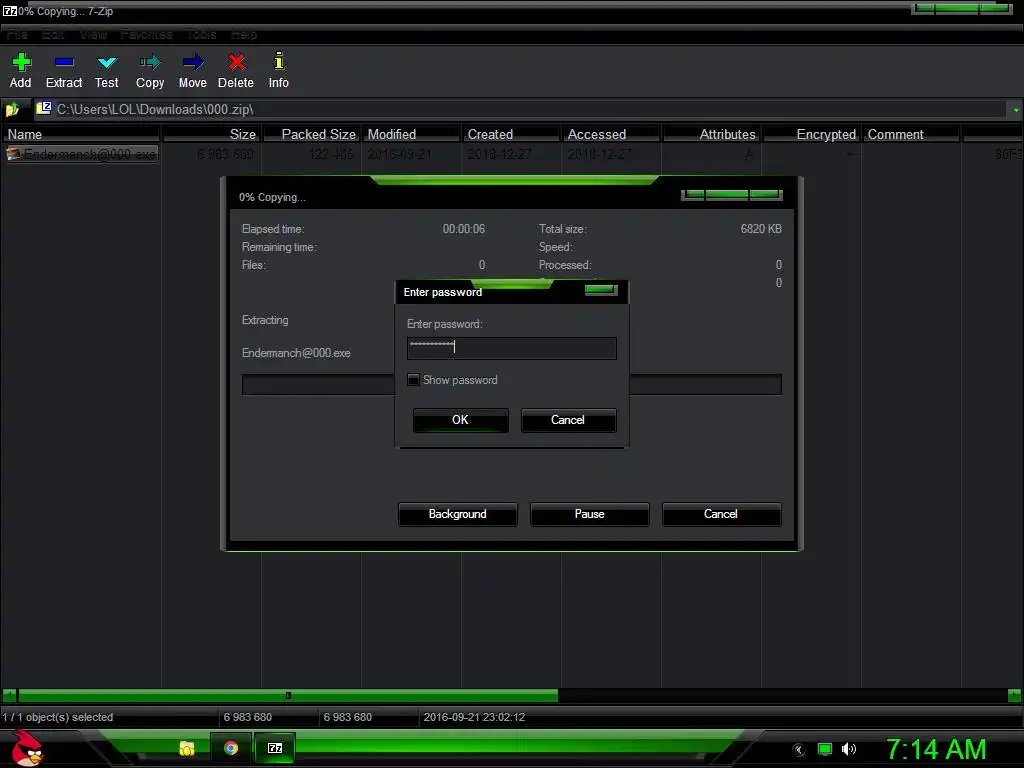
Task: Toggle the Show password checkbox
Action: tap(413, 379)
